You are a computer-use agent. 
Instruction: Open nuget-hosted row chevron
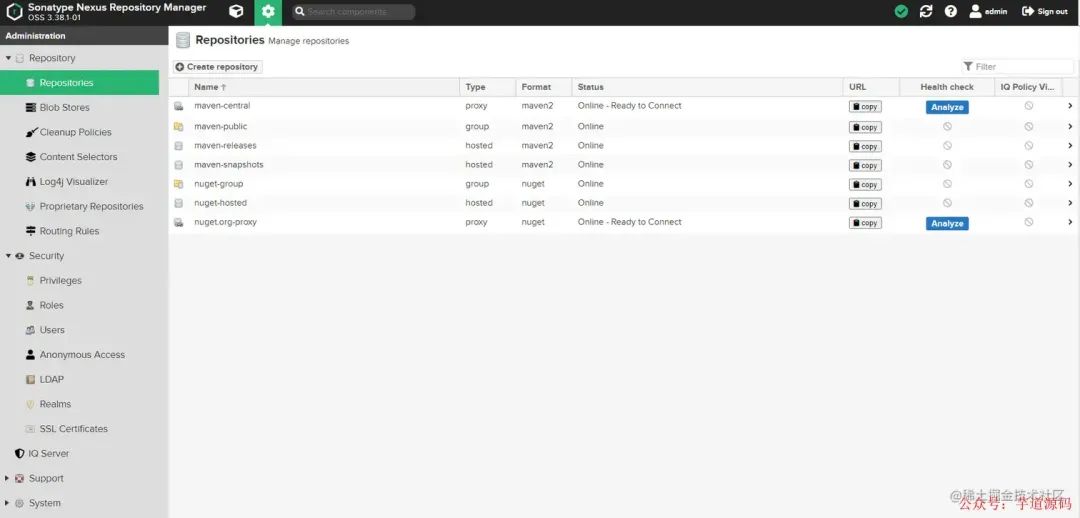coord(1070,203)
